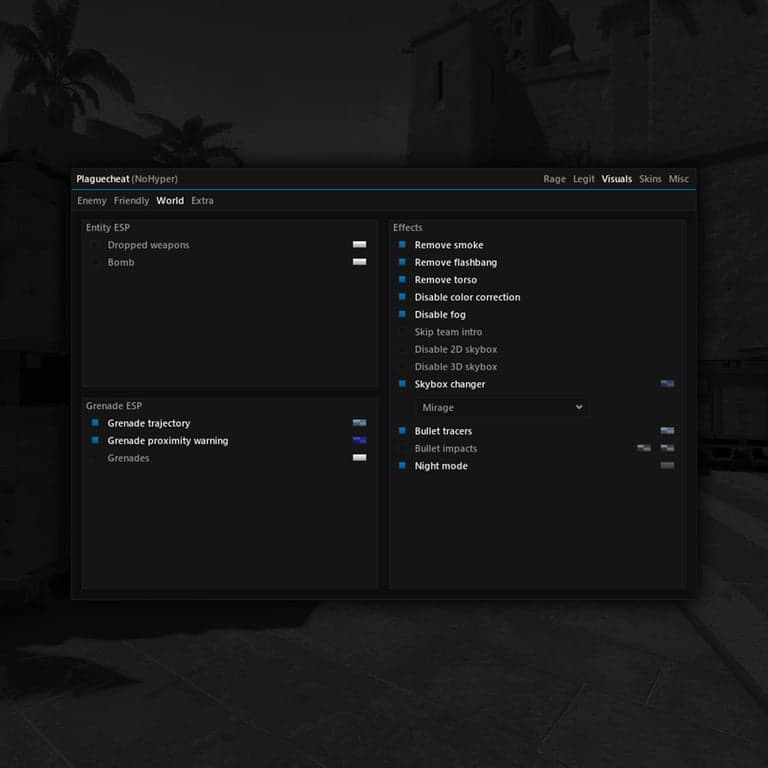This screenshot has height=768, width=768.
Task: Open Grenades color swatch
Action: (x=359, y=457)
